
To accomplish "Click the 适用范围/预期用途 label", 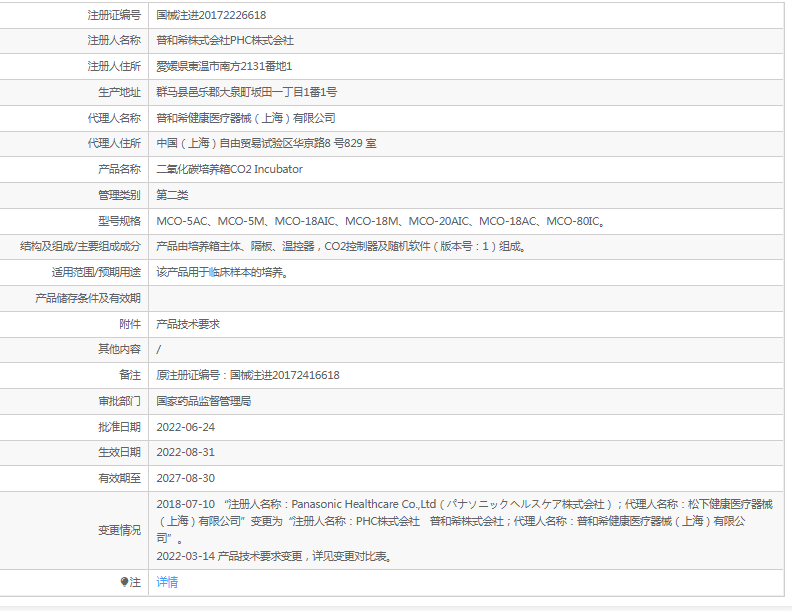I will click(96, 273).
